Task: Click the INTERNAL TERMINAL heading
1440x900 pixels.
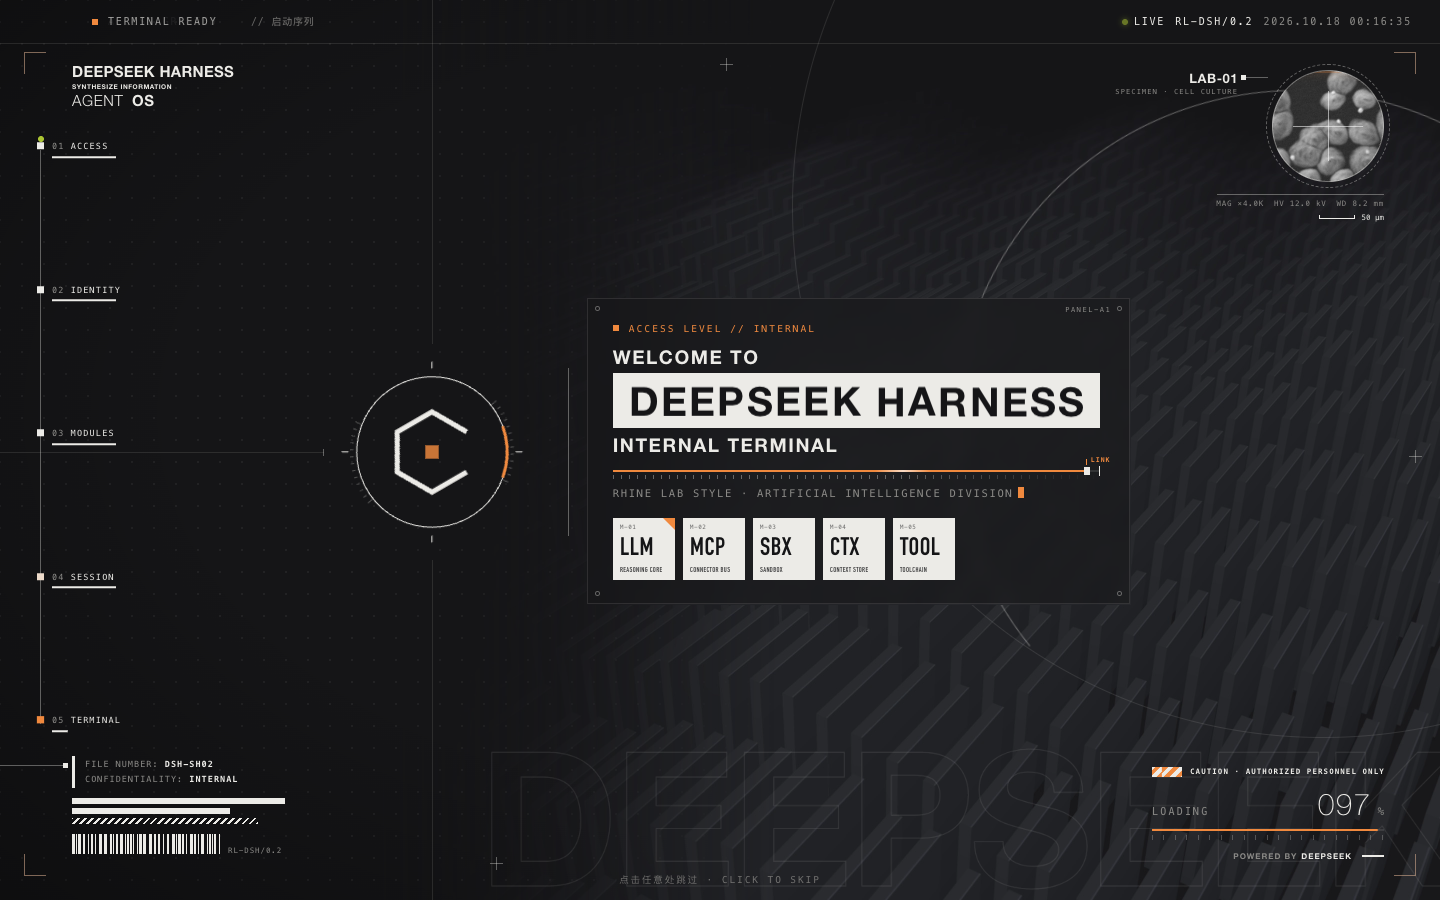Action: pos(725,446)
